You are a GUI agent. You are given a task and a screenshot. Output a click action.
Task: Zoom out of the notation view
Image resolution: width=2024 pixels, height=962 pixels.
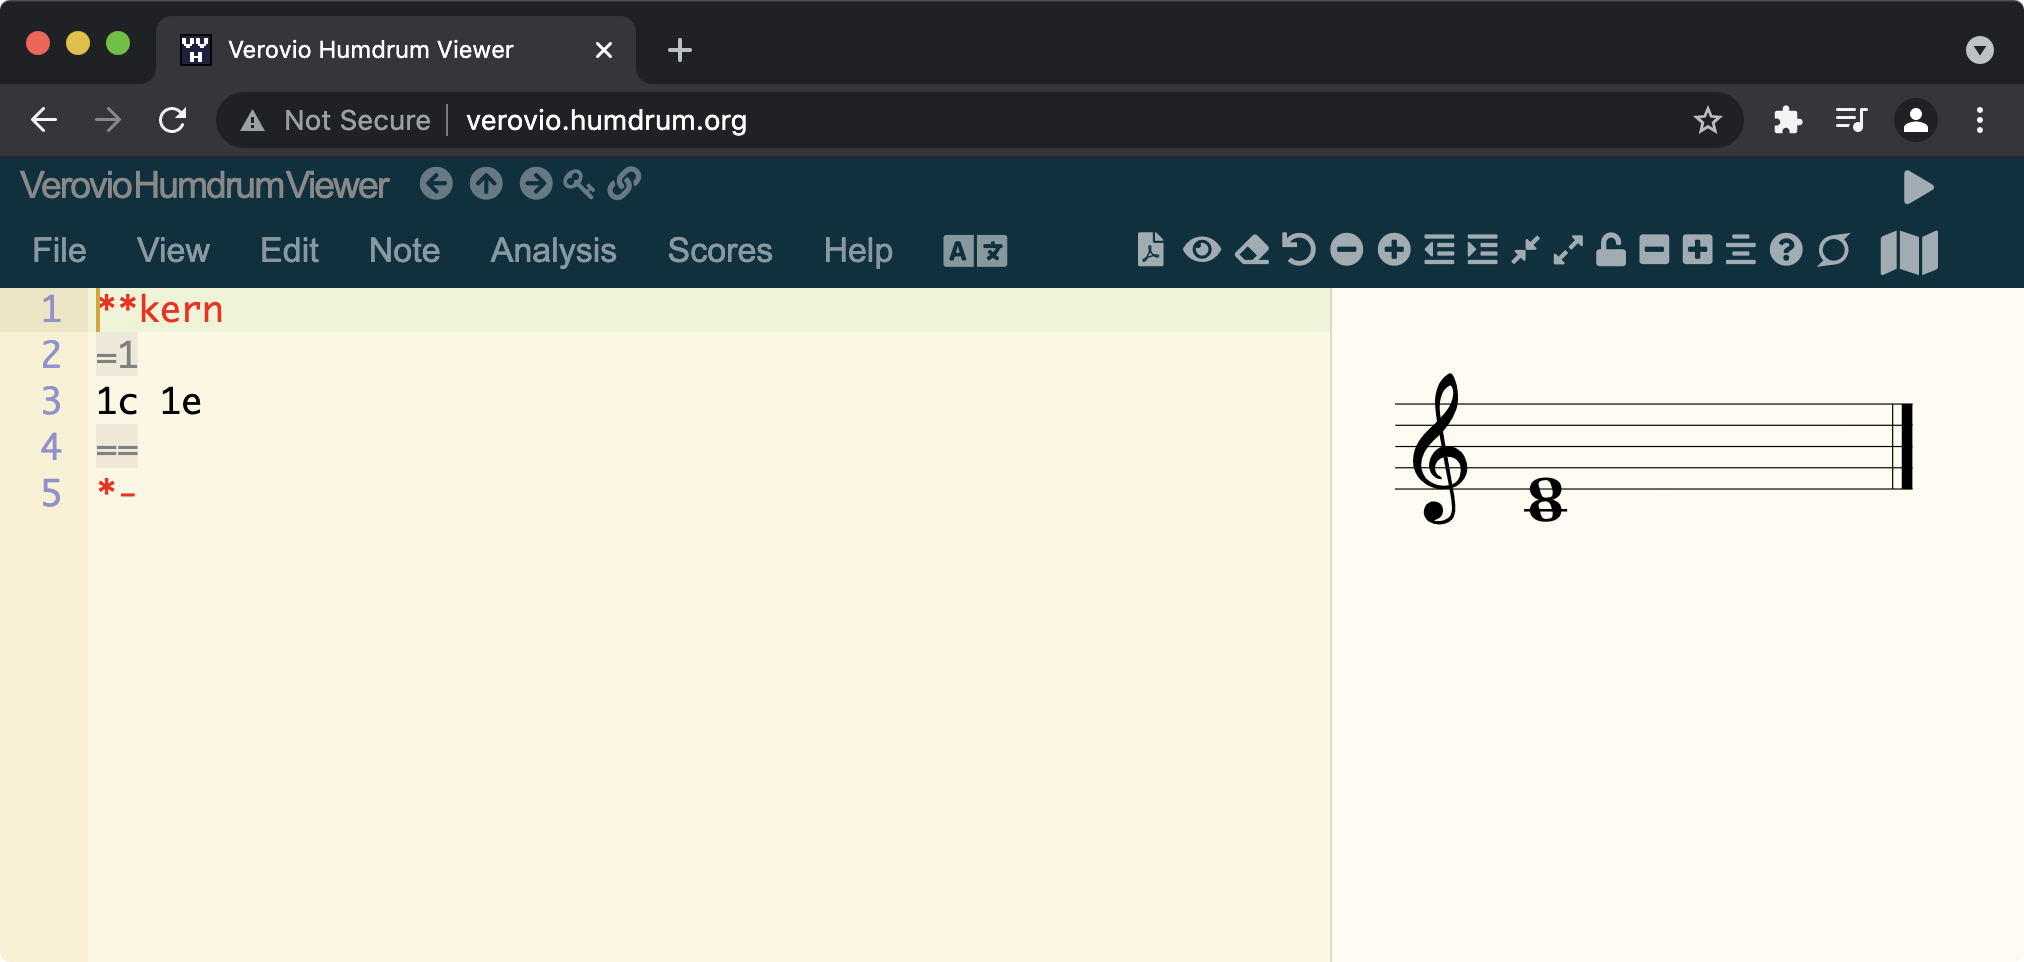[x=1346, y=250]
